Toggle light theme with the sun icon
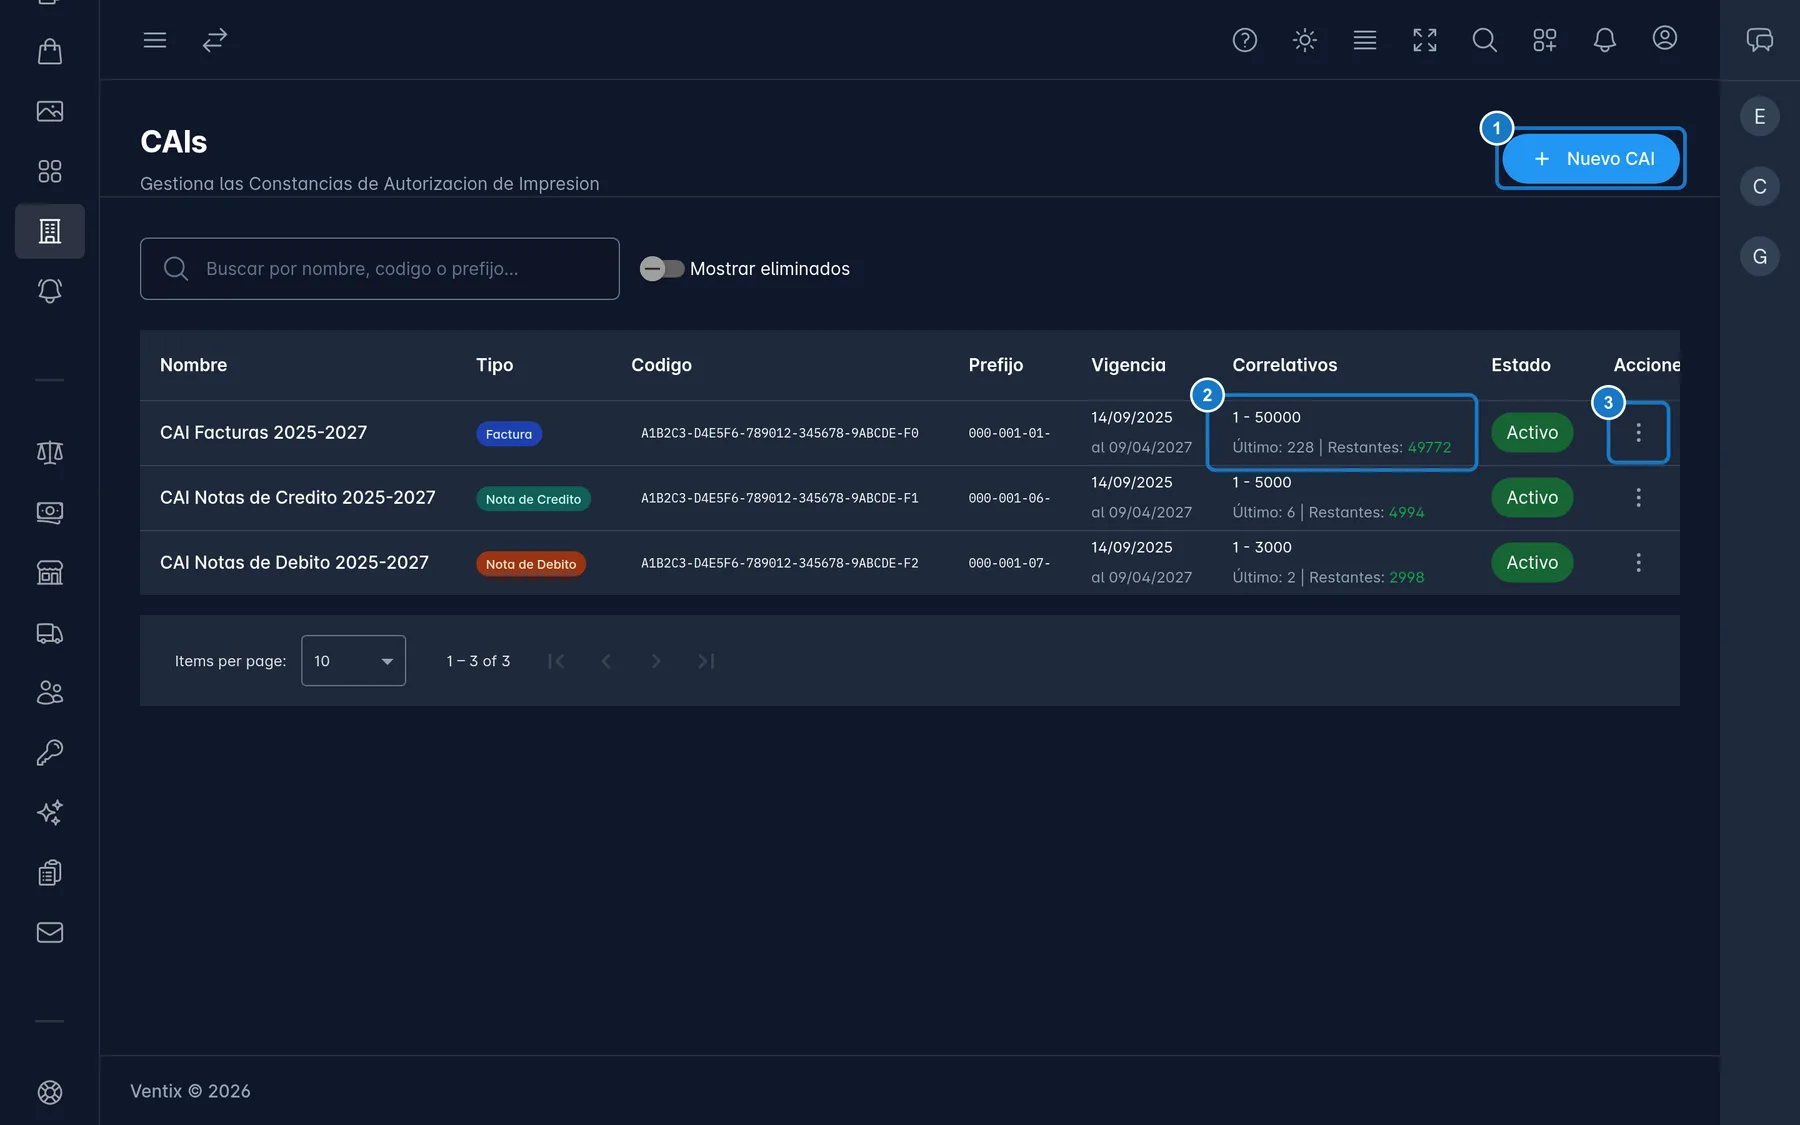 pos(1305,40)
